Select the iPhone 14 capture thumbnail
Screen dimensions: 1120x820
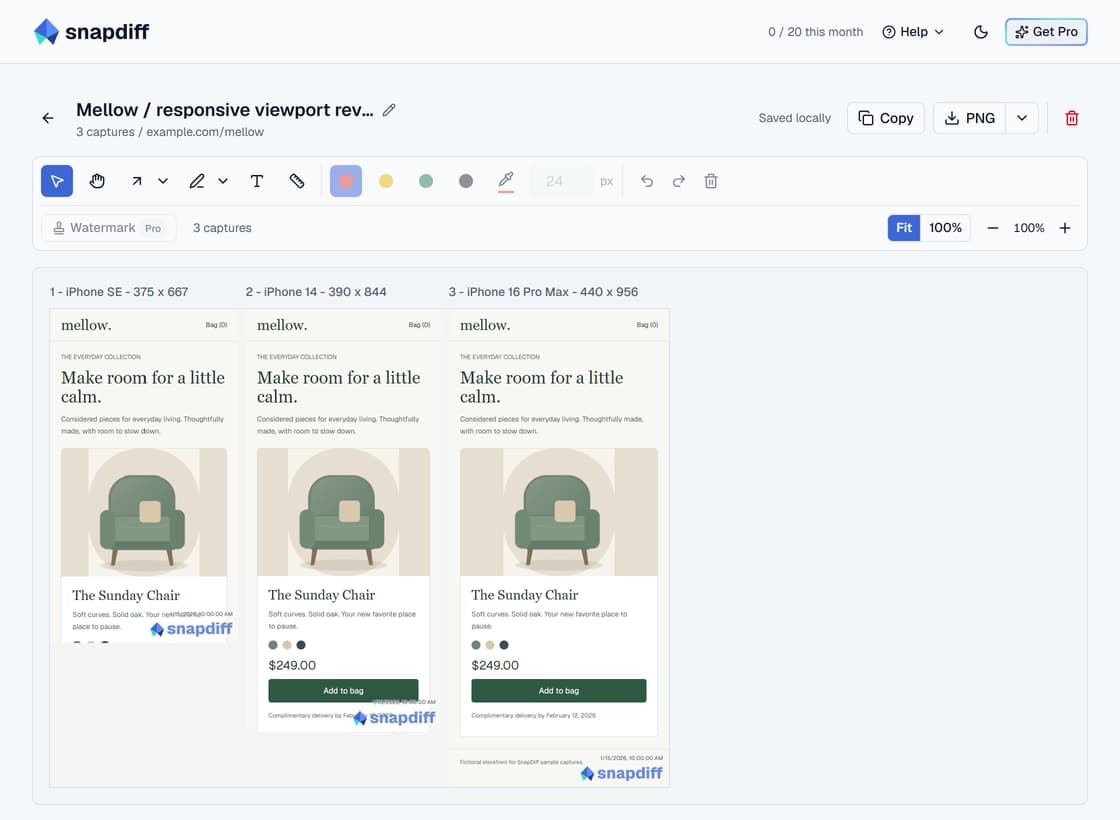(343, 520)
